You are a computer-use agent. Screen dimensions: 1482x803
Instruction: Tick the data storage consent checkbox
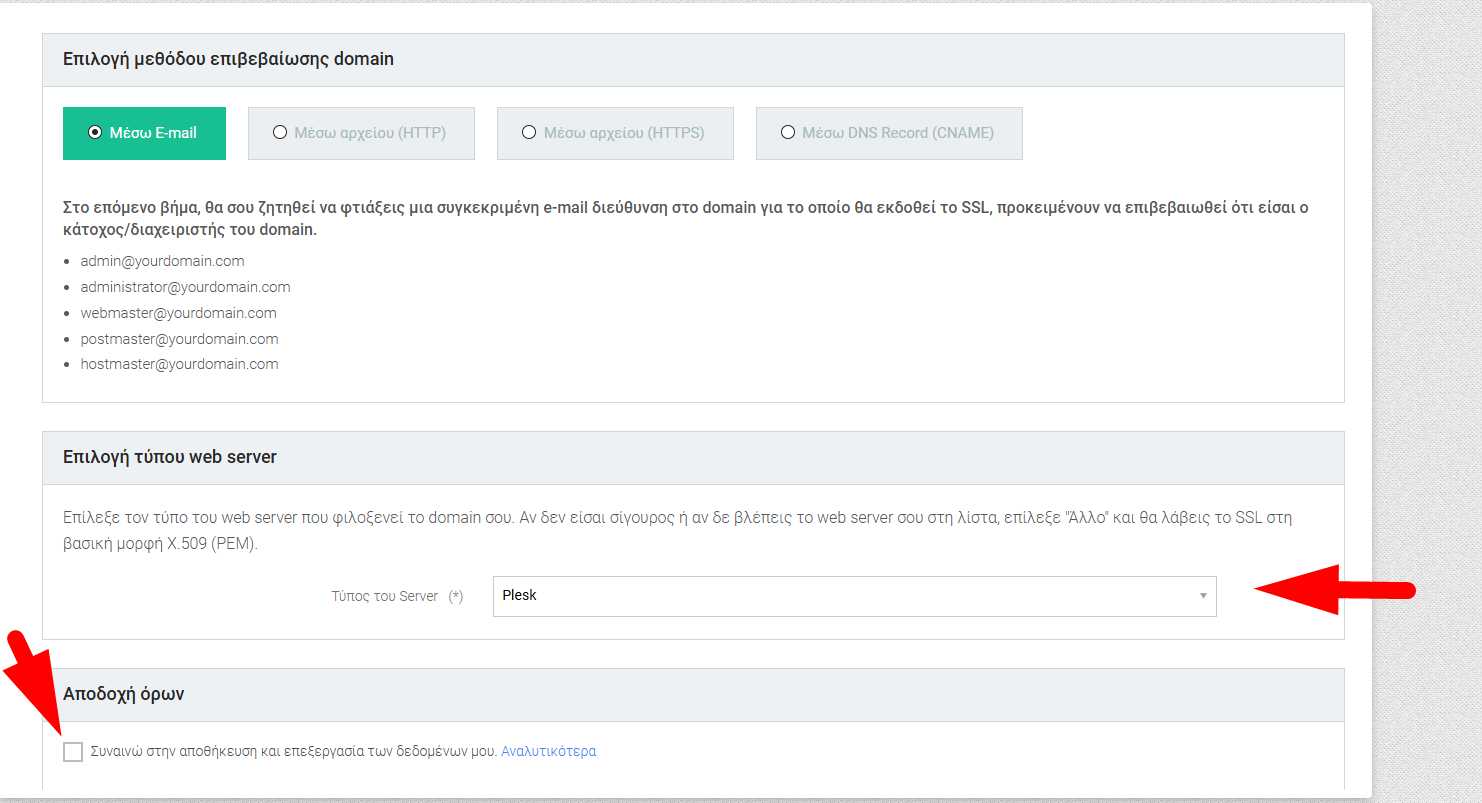coord(73,752)
